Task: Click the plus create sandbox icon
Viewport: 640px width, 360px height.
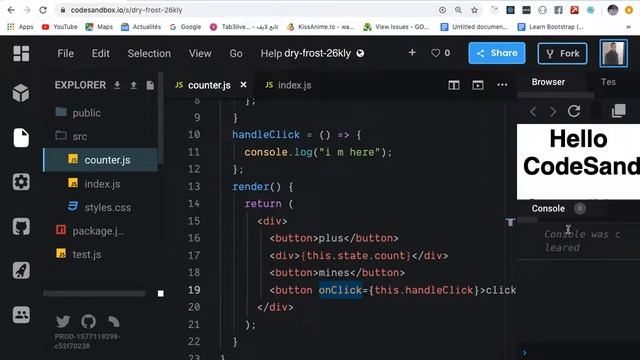Action: (x=412, y=53)
